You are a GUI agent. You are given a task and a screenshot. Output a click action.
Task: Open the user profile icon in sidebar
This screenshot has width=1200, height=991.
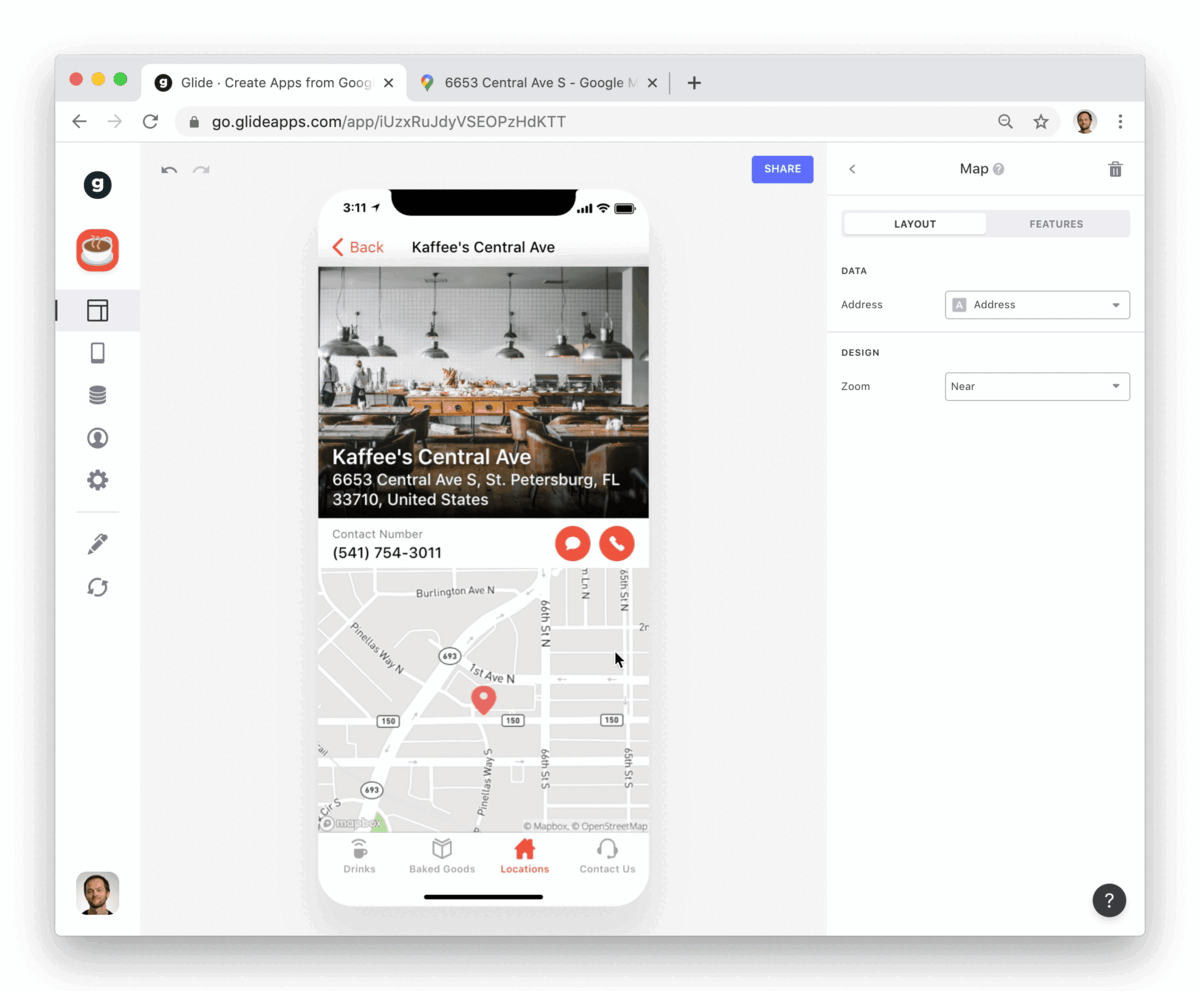(x=97, y=438)
